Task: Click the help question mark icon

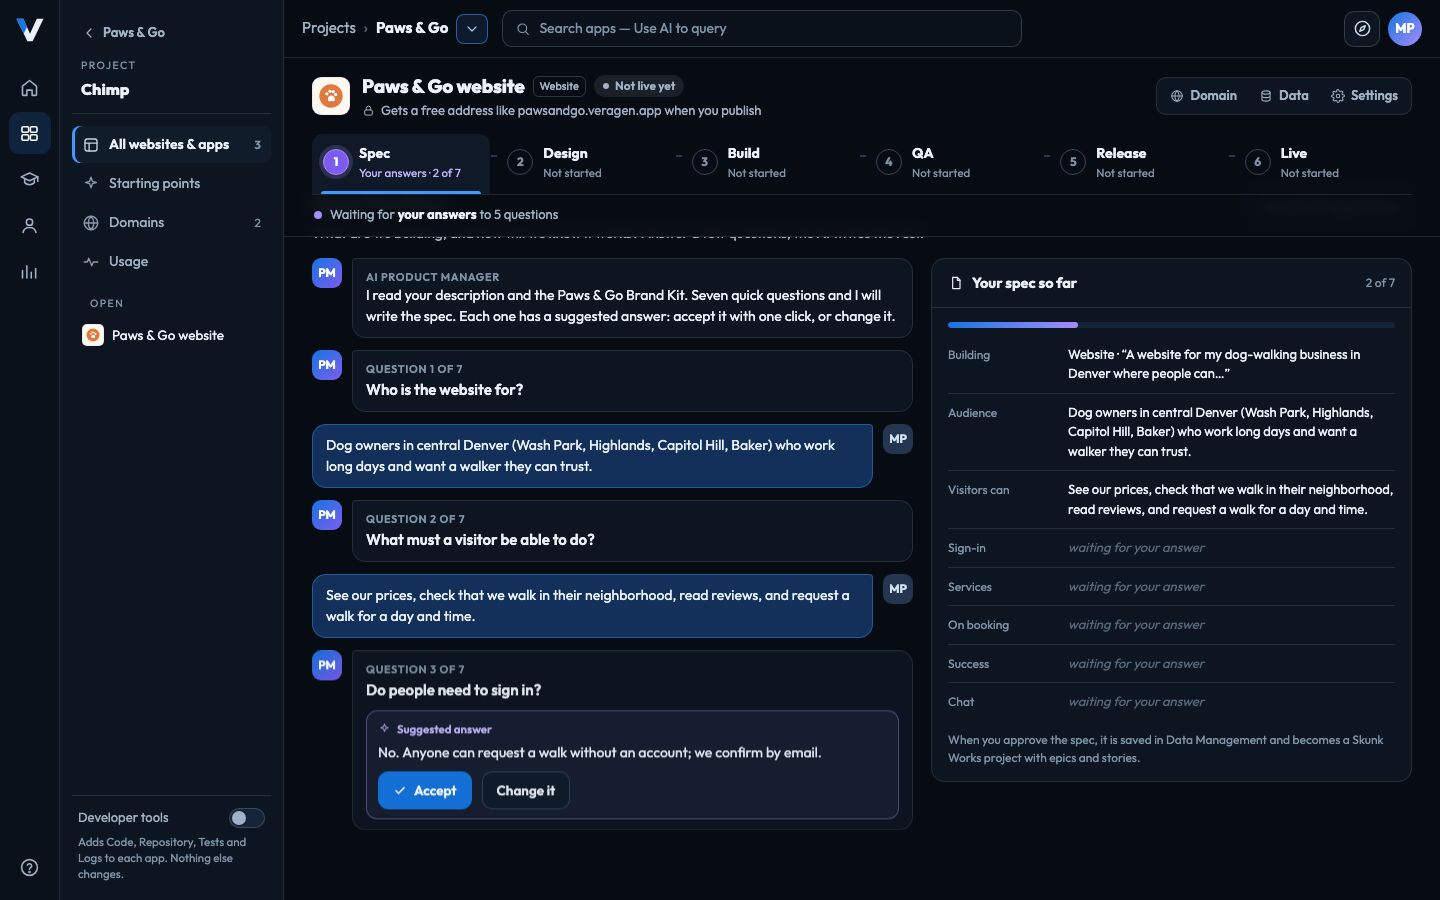Action: (x=29, y=867)
